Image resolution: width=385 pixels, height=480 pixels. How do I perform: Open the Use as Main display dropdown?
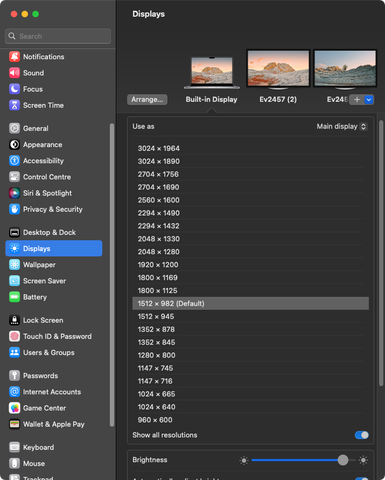pyautogui.click(x=342, y=127)
